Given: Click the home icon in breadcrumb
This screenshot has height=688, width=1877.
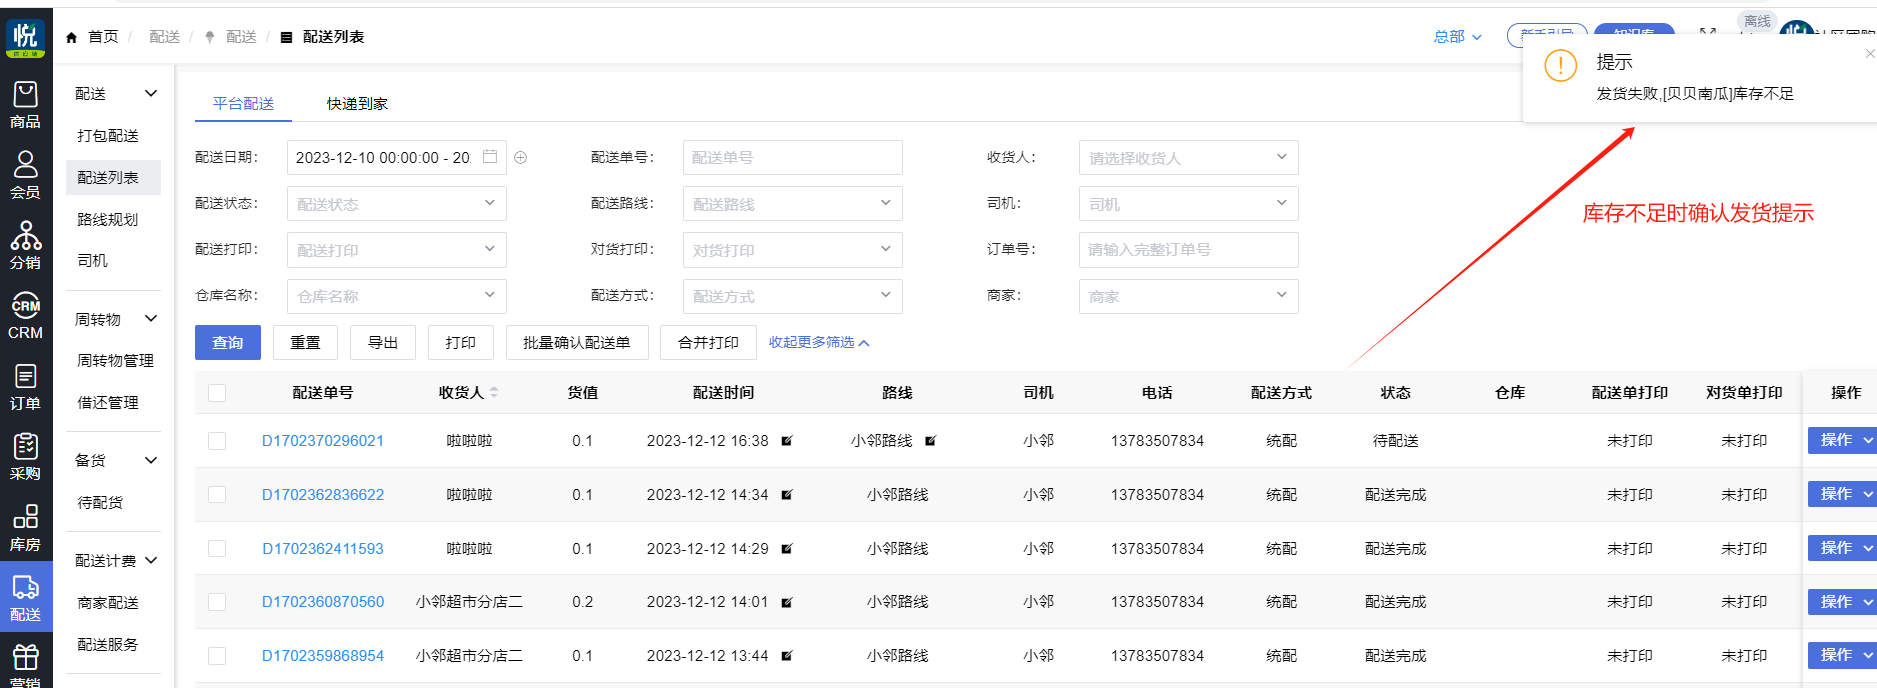Looking at the screenshot, I should (x=71, y=37).
